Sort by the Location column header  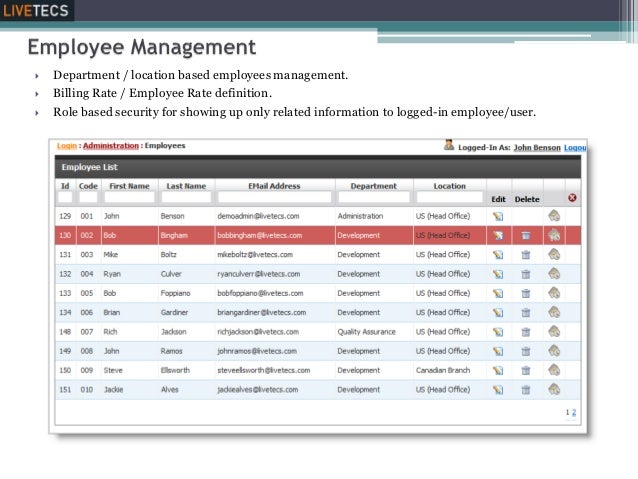click(450, 186)
